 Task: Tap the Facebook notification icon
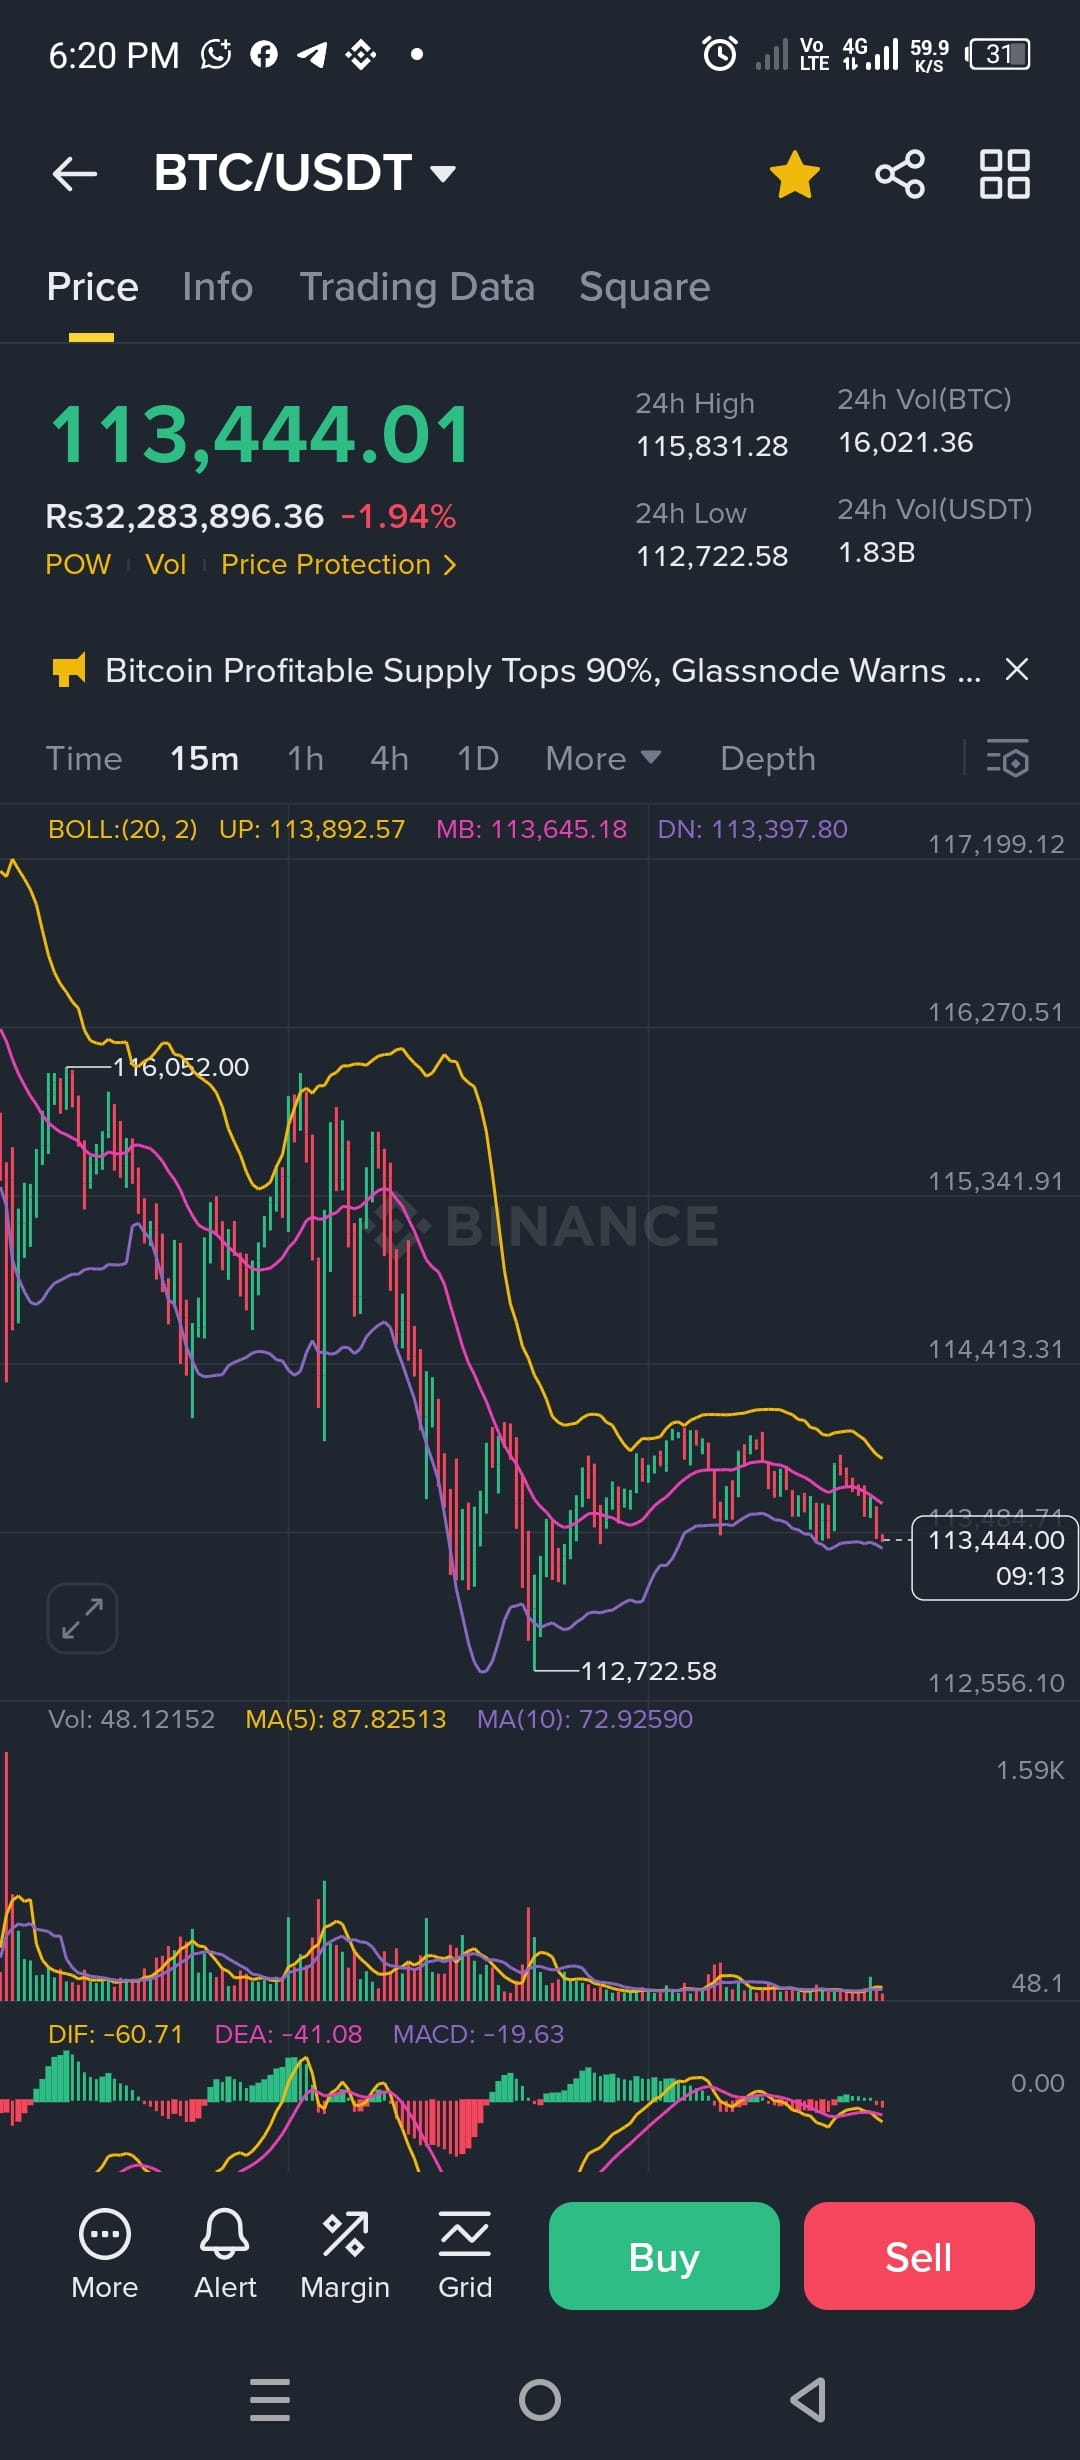click(264, 54)
